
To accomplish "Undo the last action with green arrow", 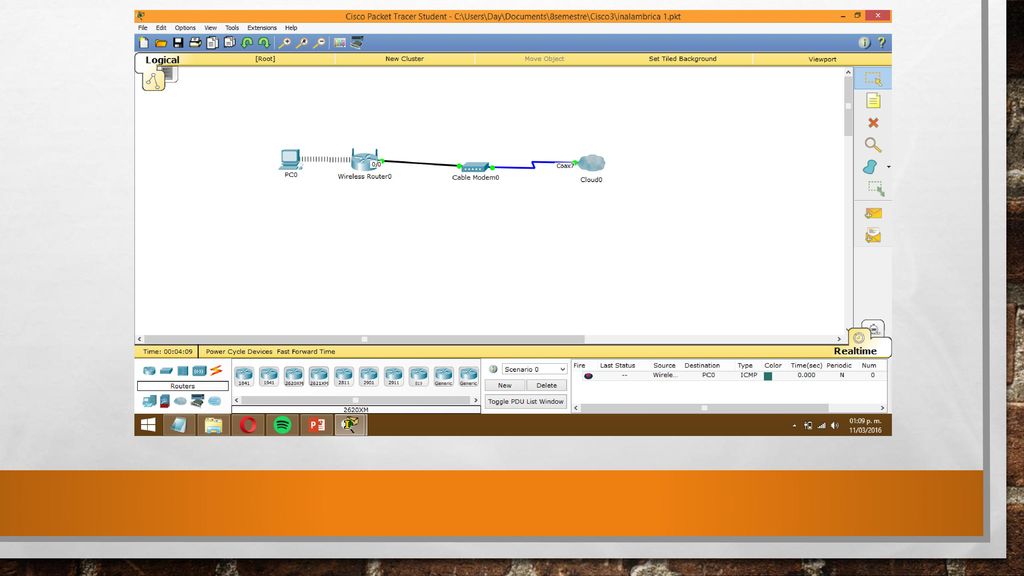I will pos(247,43).
